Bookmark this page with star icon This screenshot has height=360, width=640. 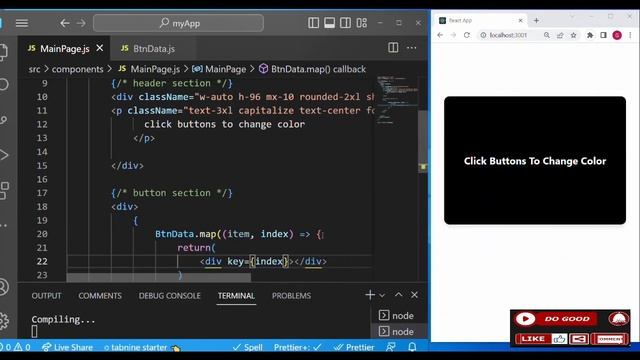573,35
